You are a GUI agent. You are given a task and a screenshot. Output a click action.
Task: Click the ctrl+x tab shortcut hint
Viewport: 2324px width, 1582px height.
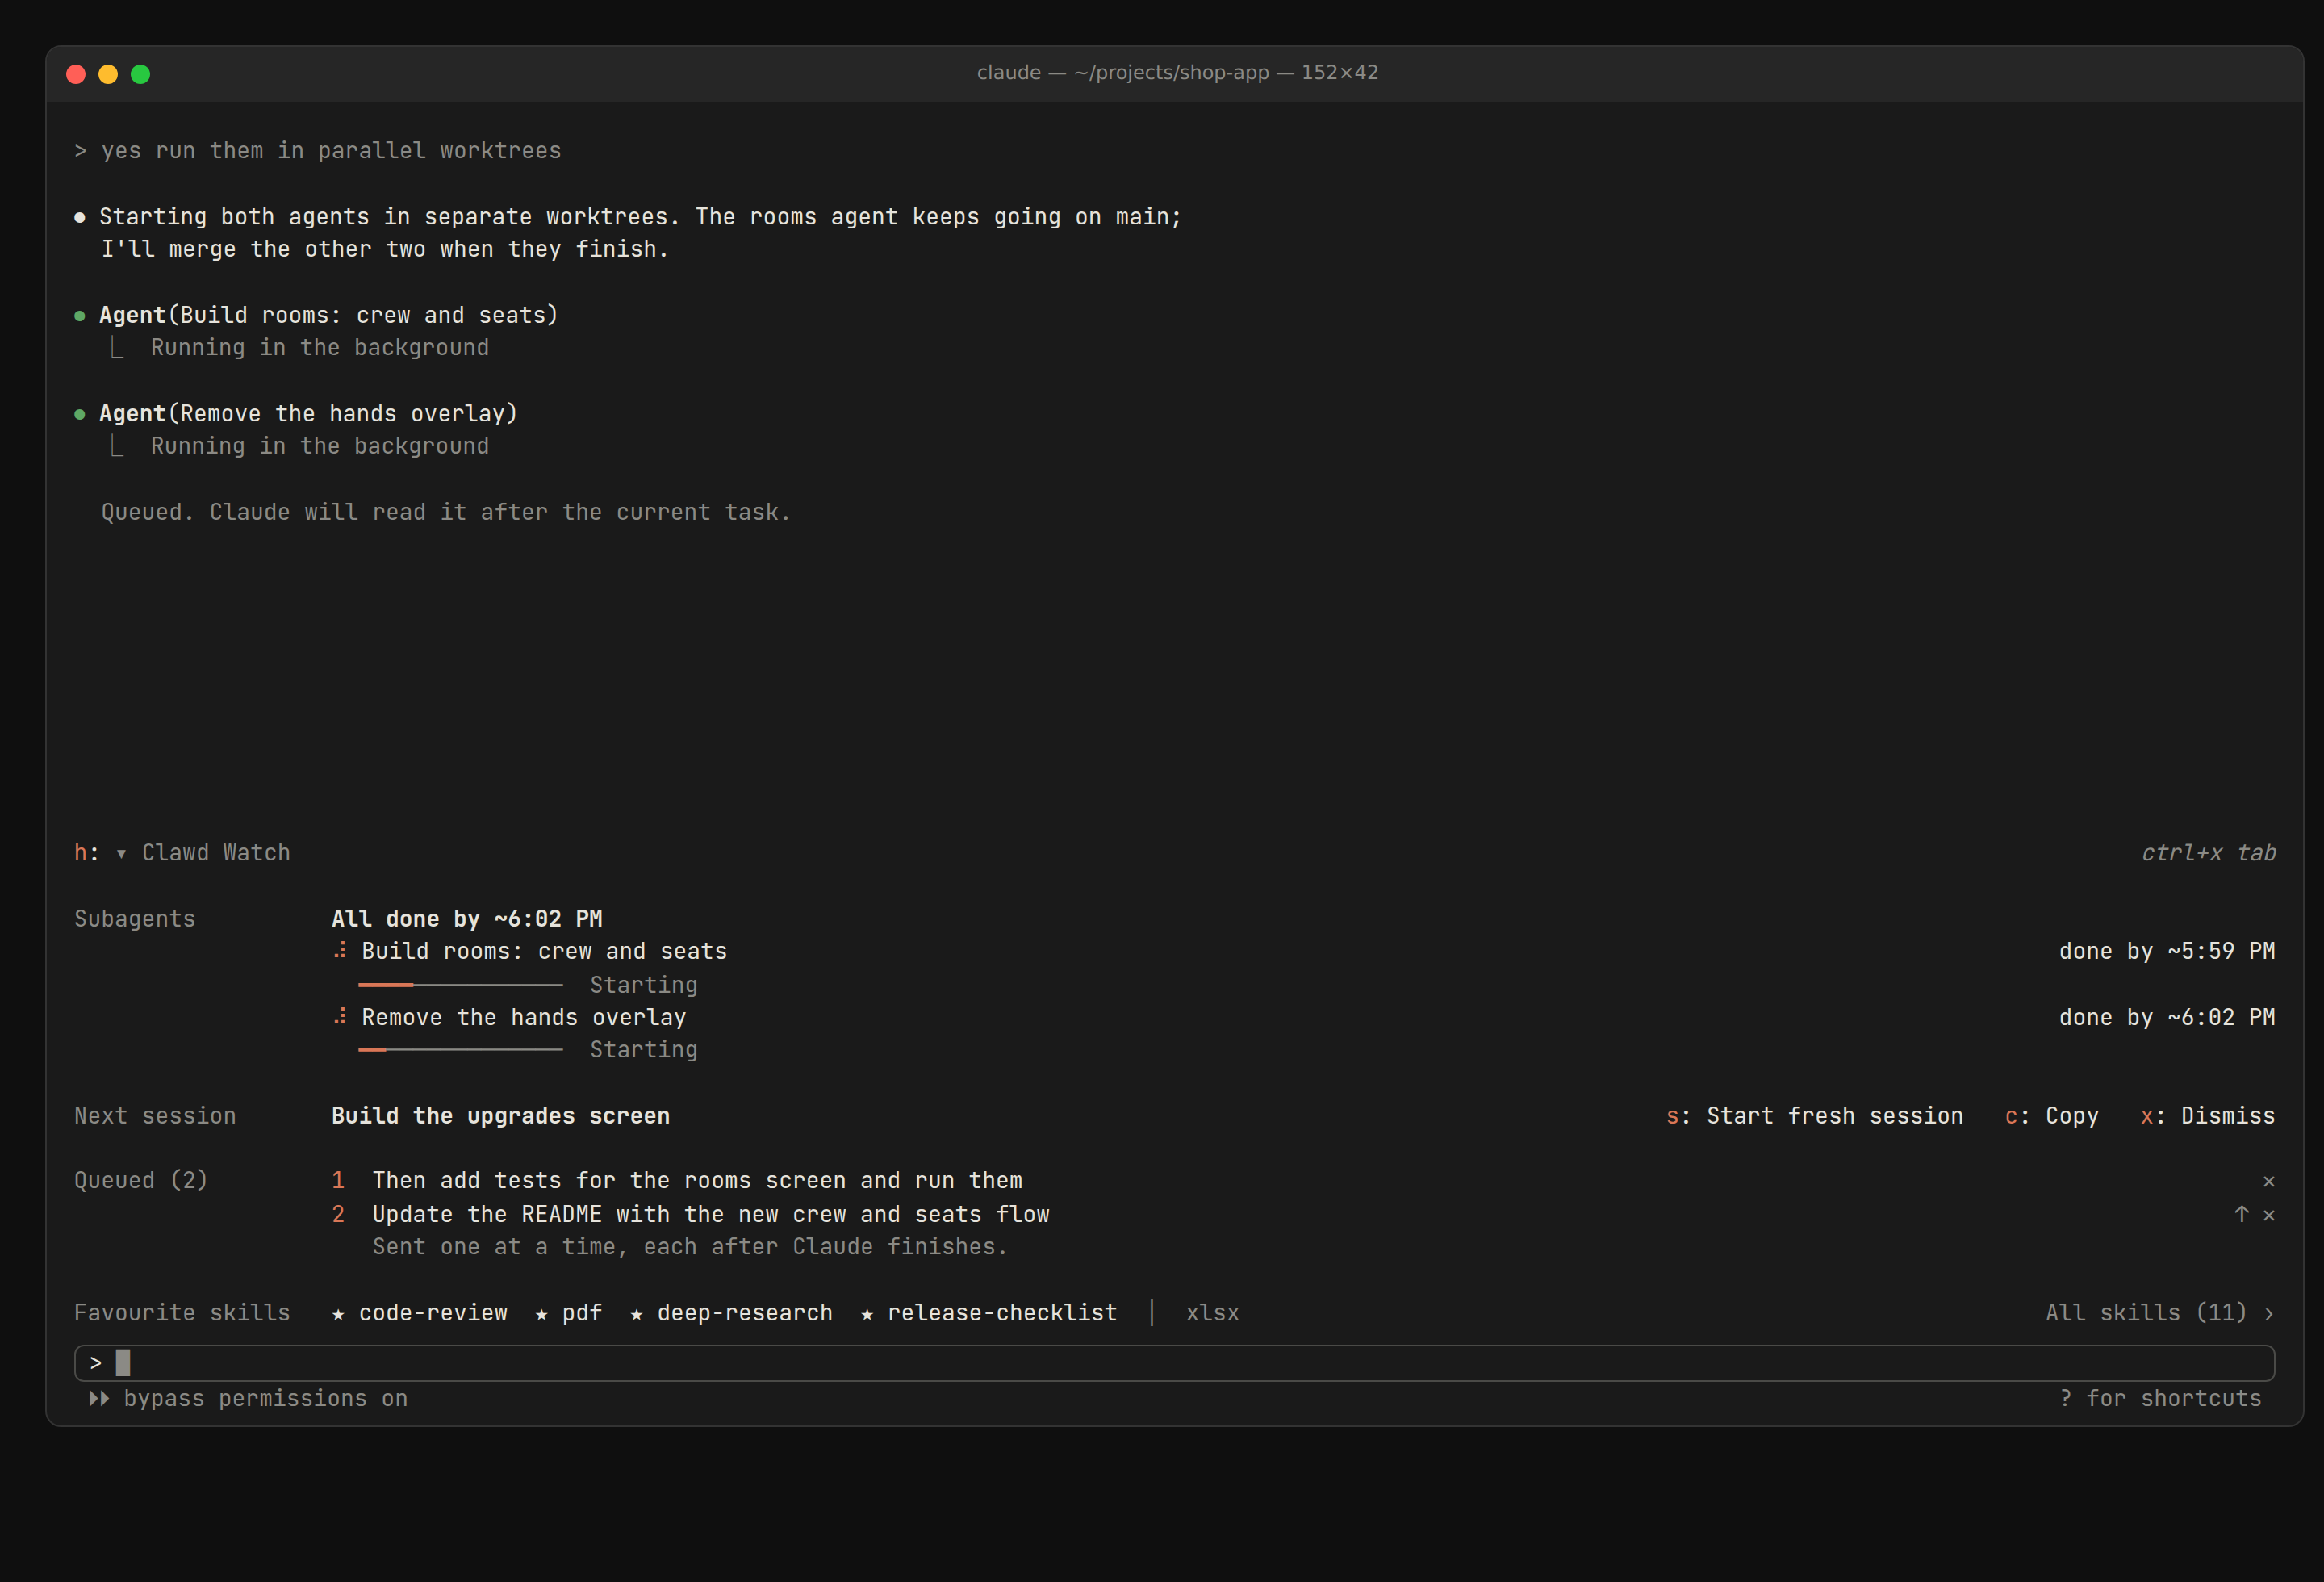click(x=2208, y=853)
